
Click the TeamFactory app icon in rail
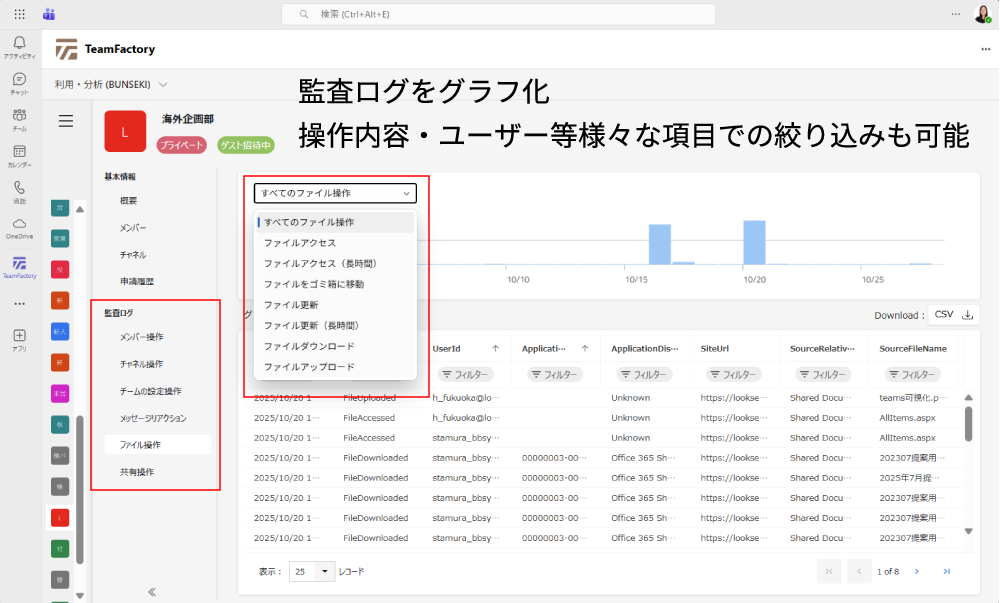(19, 264)
